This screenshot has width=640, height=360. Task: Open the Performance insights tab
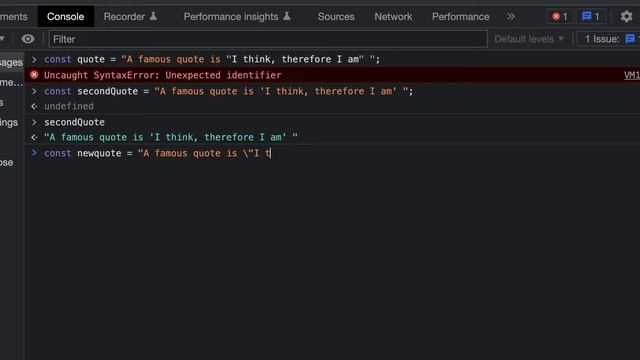tap(237, 17)
